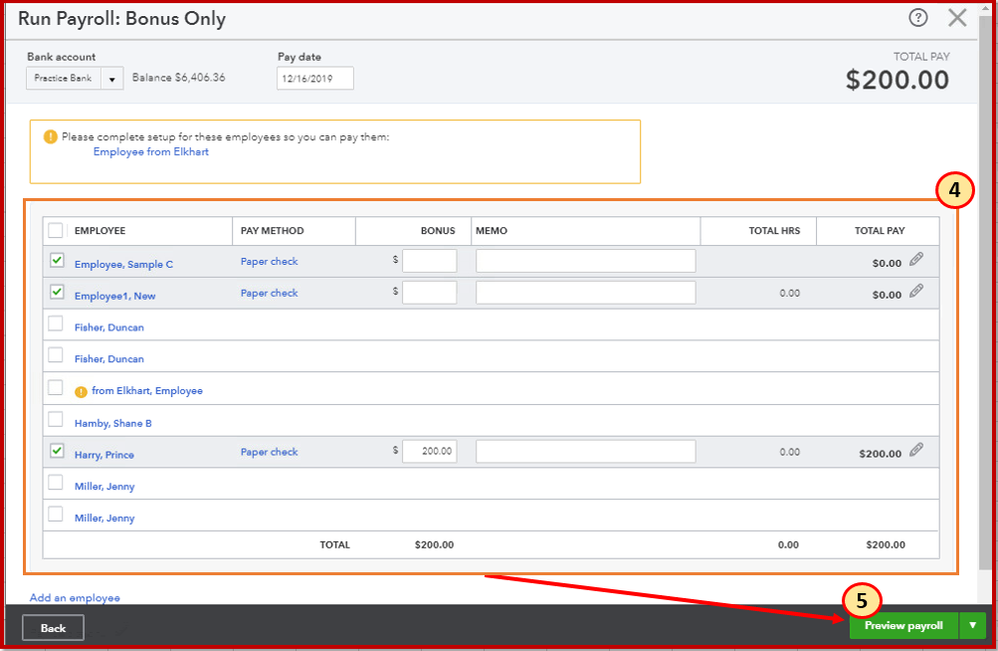This screenshot has height=651, width=998.
Task: Uncheck the Harry, Prince checkbox
Action: point(57,451)
